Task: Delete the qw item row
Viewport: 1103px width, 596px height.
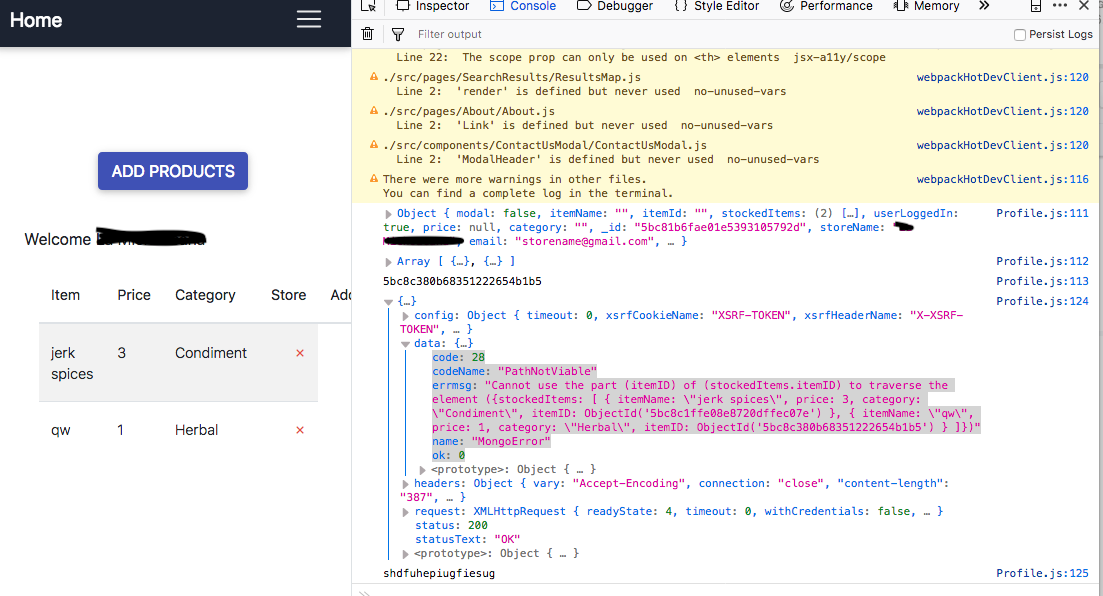Action: [300, 430]
